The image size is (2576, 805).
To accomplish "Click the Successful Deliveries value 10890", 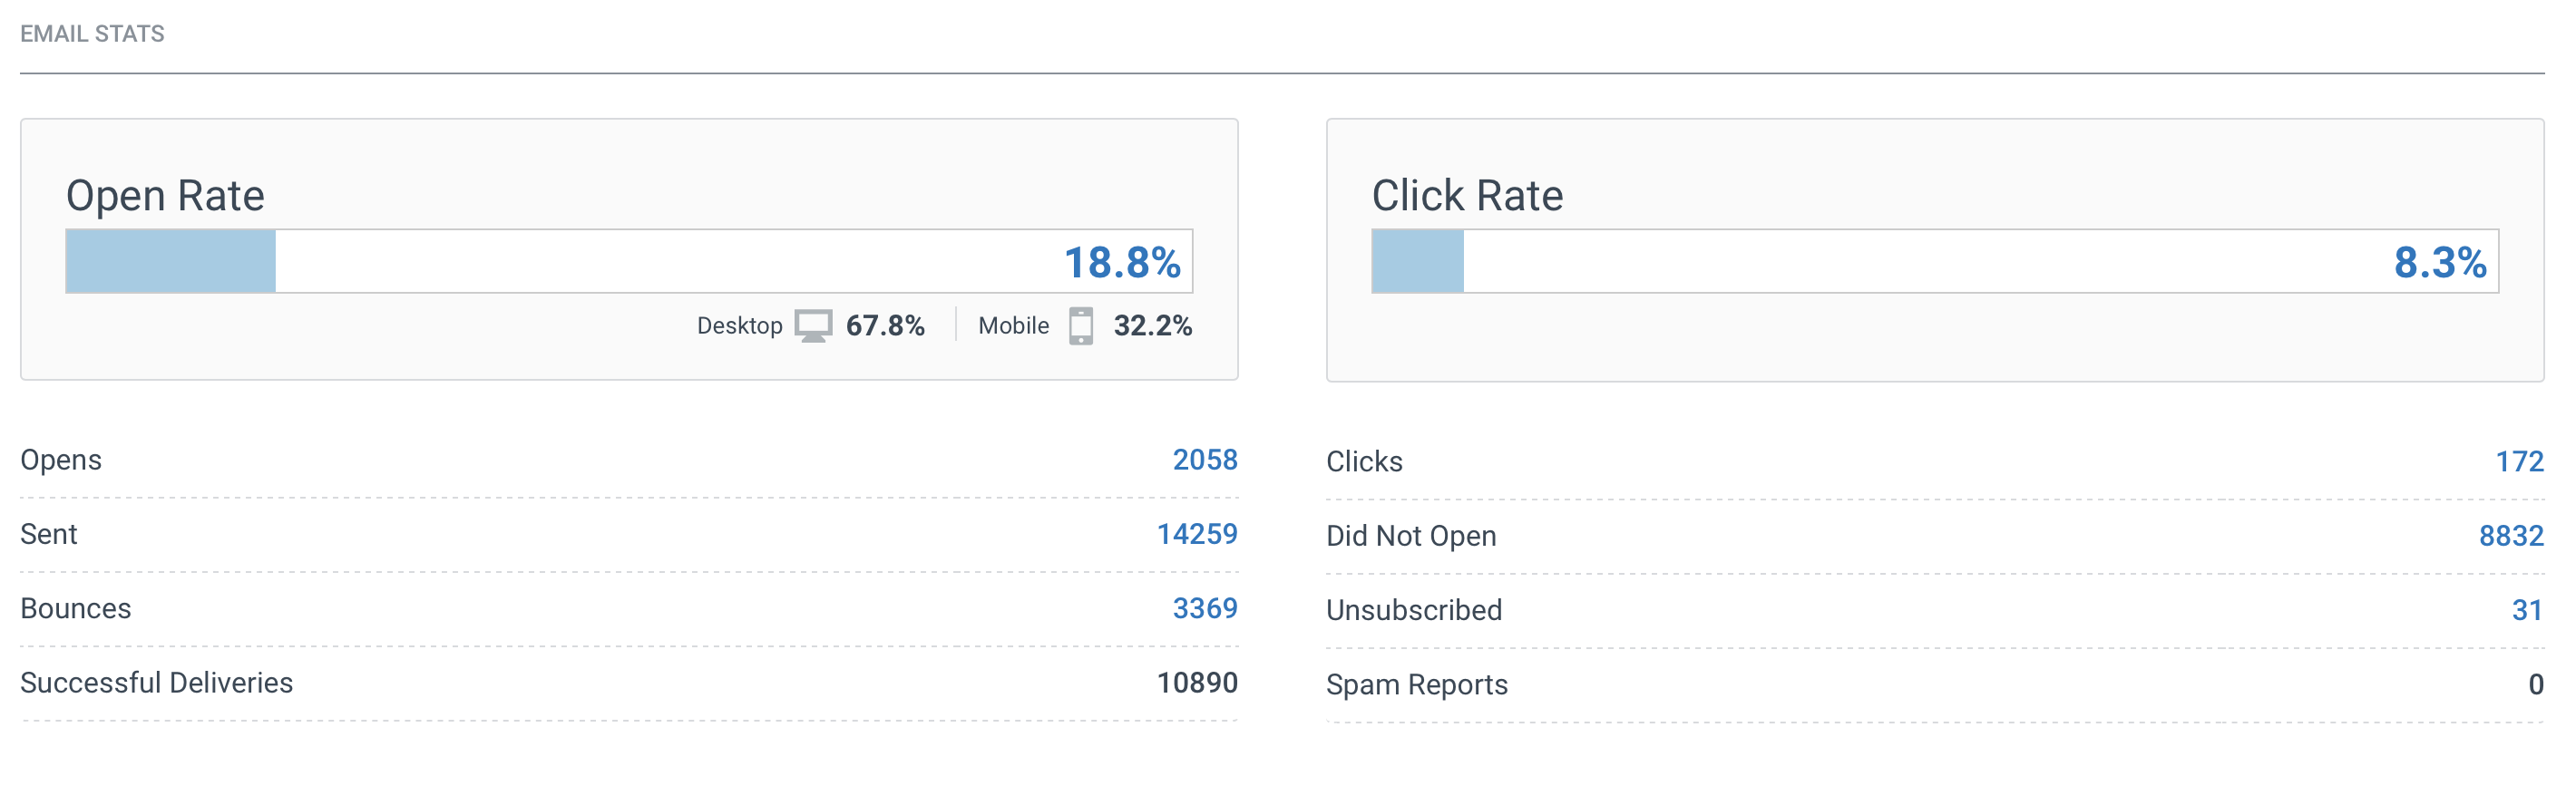I will (x=1196, y=683).
